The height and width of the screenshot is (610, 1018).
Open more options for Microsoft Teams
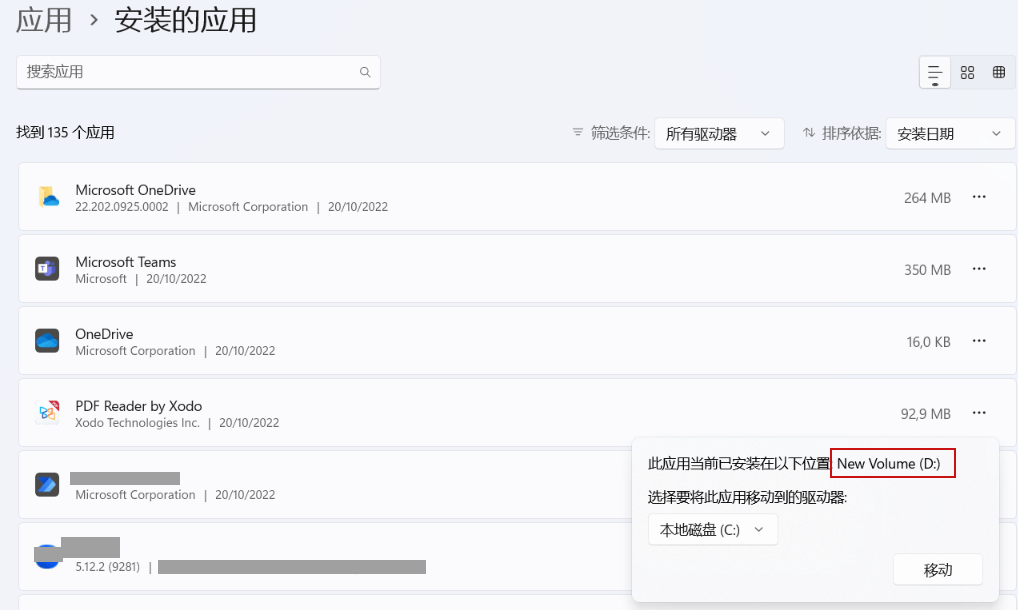click(x=979, y=269)
